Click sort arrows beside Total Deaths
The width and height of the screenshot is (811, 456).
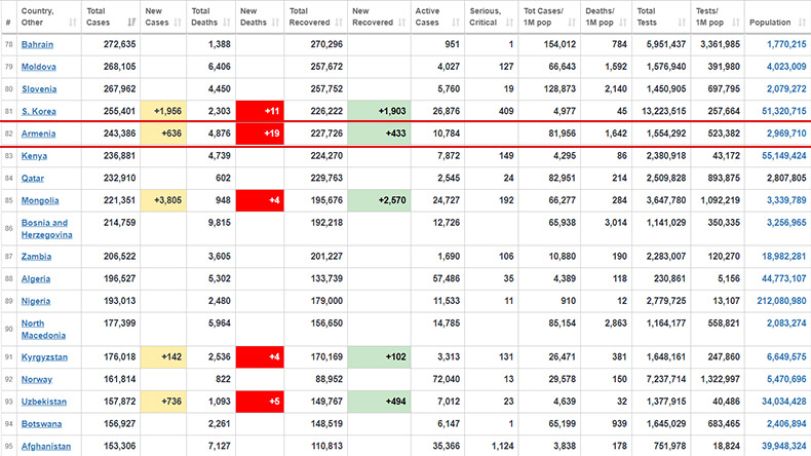pyautogui.click(x=227, y=22)
